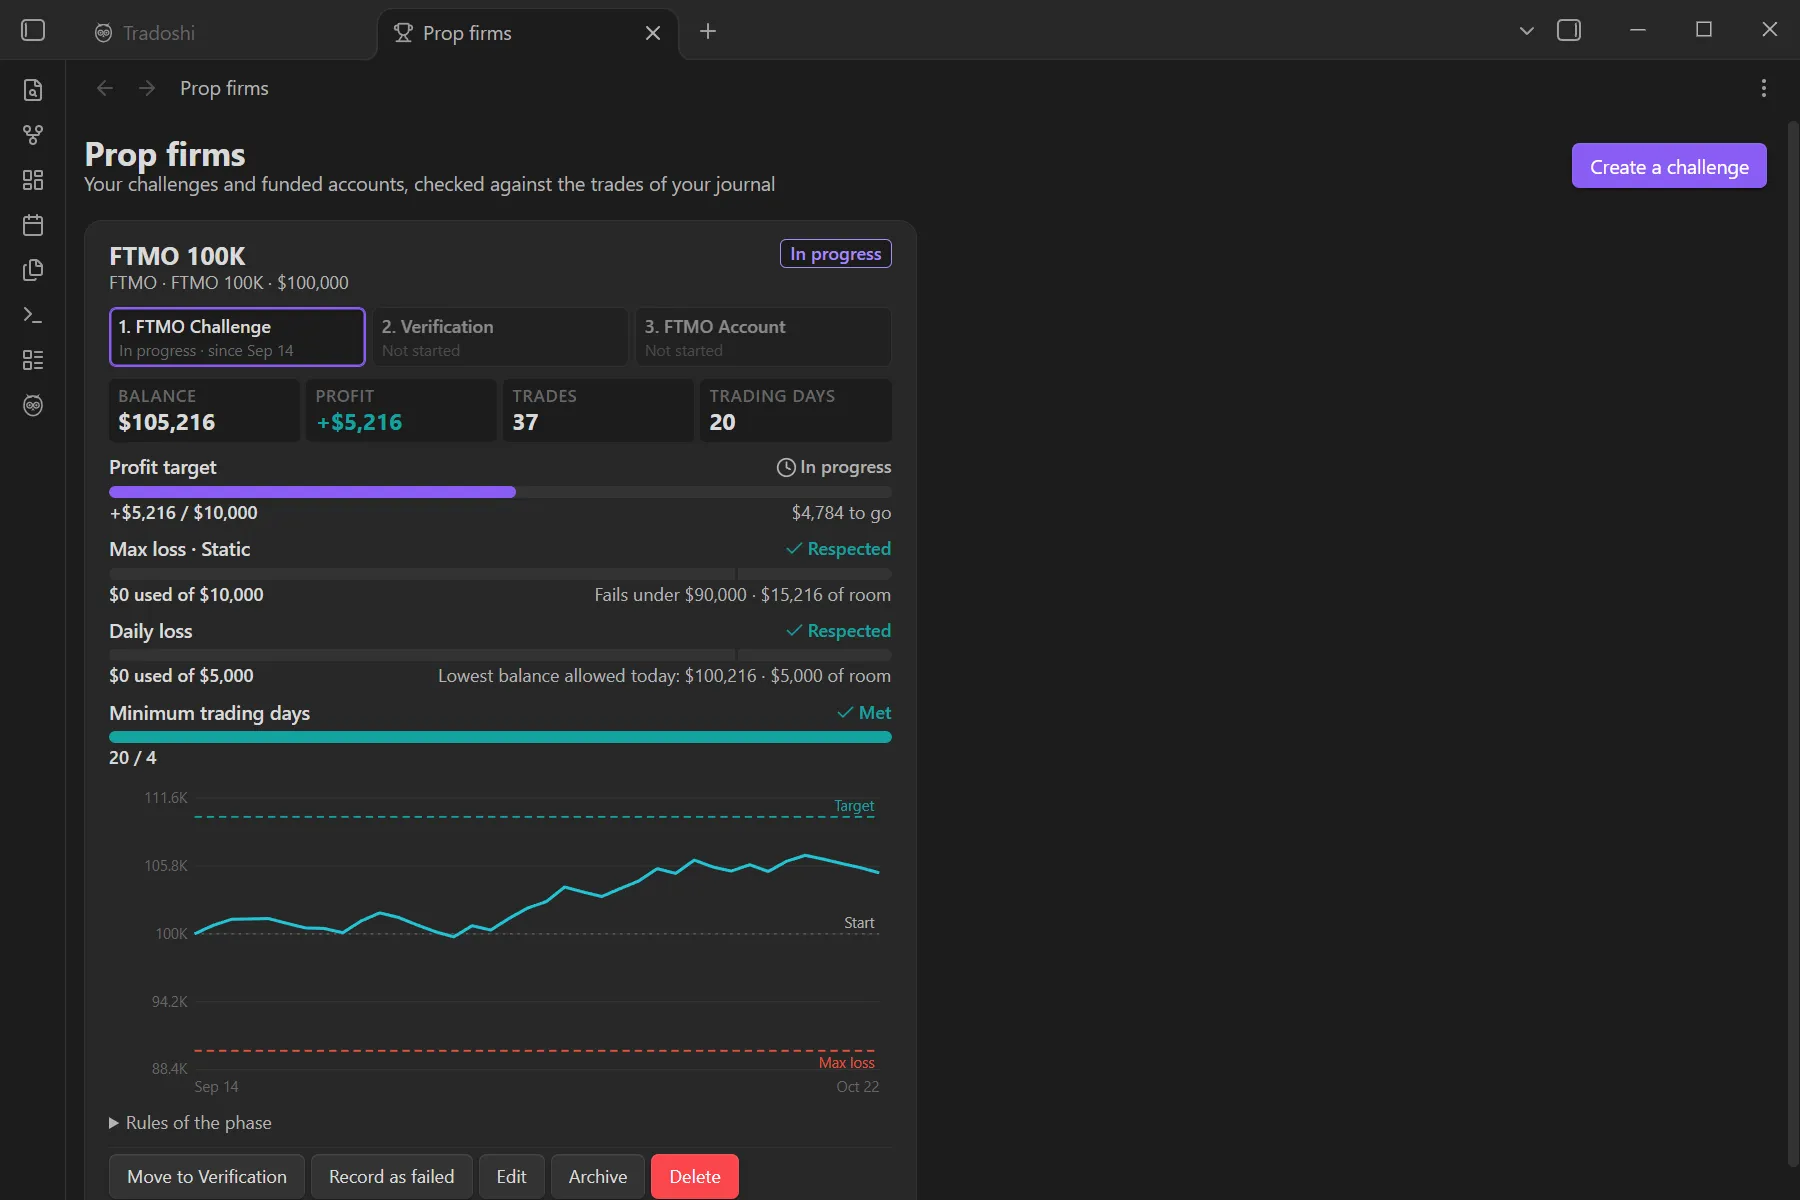
Task: Edit the FTMO 100K challenge
Action: coord(511,1177)
